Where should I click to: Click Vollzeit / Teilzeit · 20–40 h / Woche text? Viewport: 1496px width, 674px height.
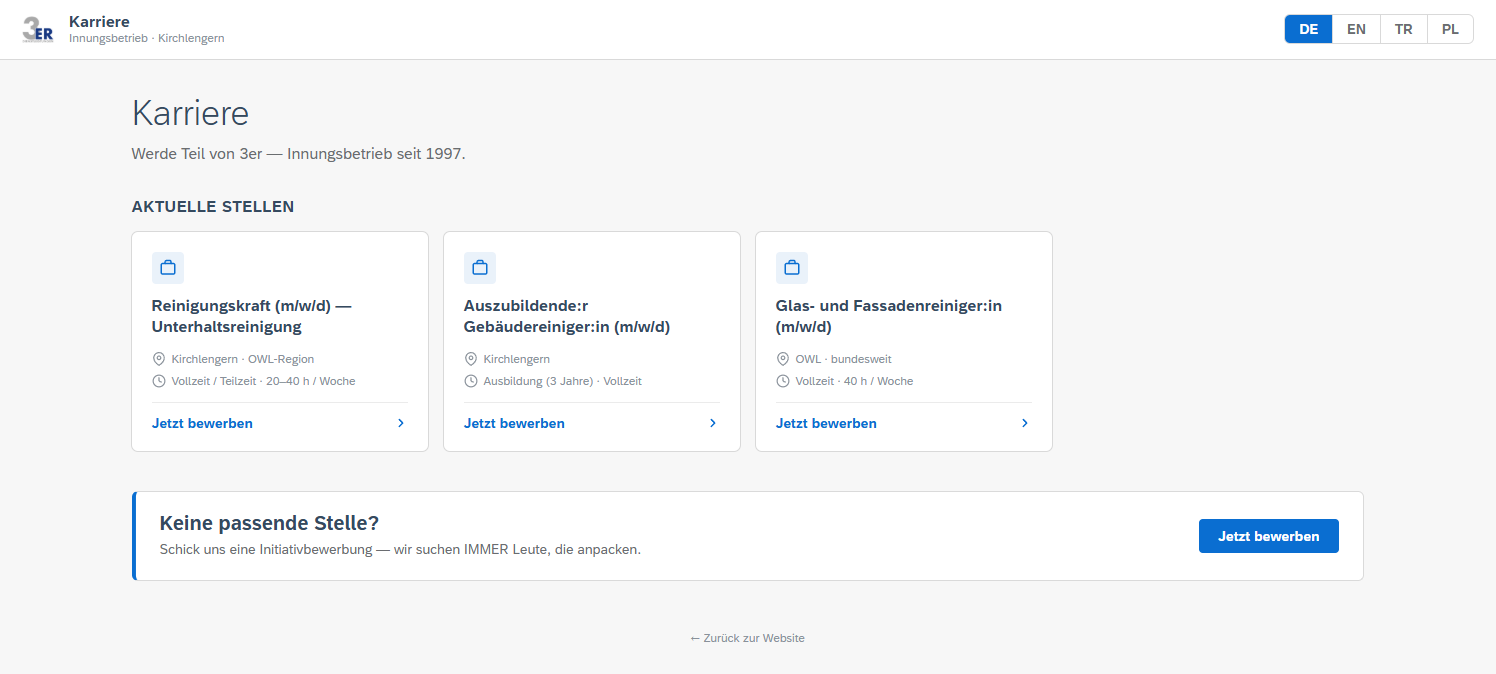tap(264, 381)
